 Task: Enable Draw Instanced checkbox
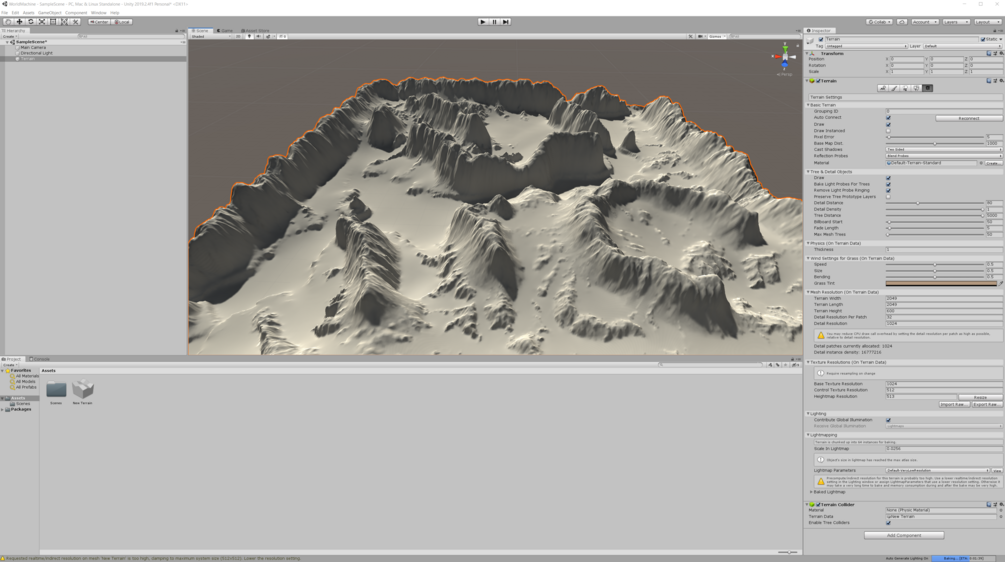click(x=888, y=131)
